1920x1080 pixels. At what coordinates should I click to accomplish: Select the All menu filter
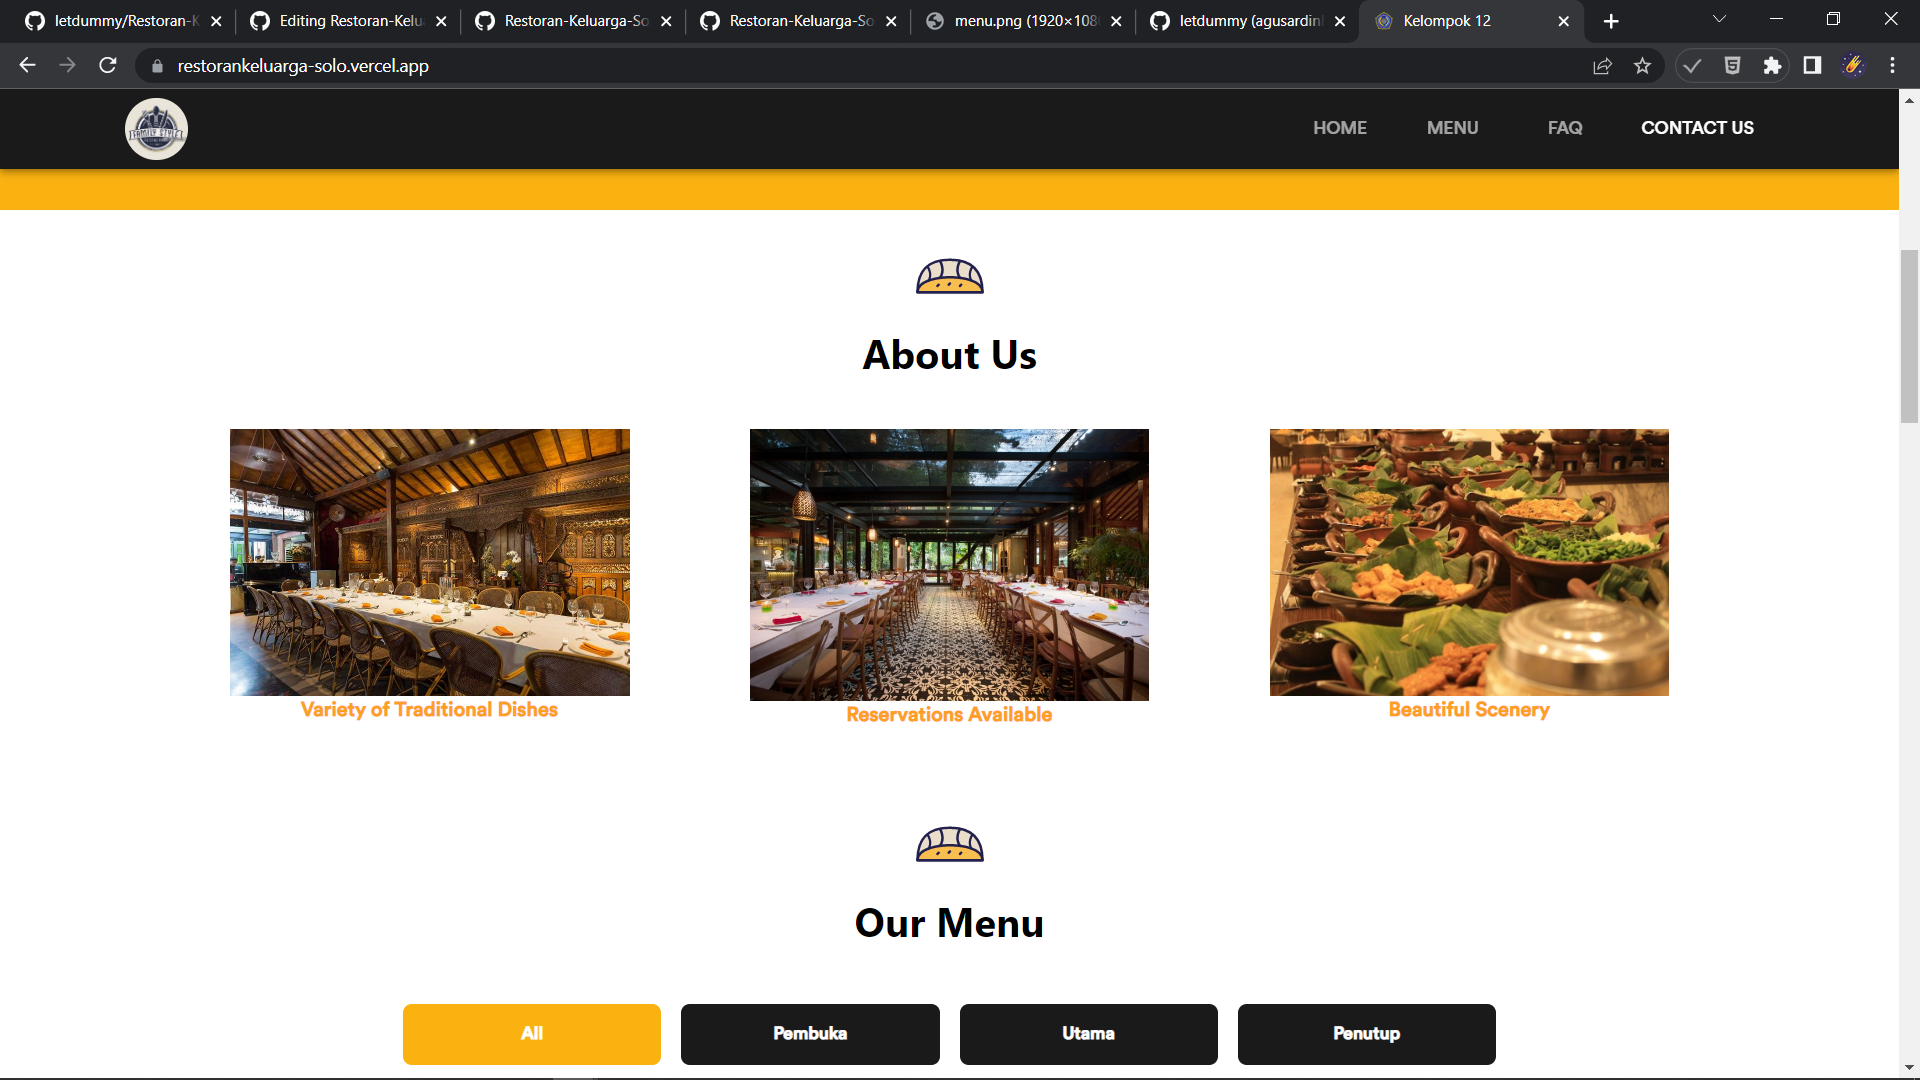click(x=531, y=1034)
